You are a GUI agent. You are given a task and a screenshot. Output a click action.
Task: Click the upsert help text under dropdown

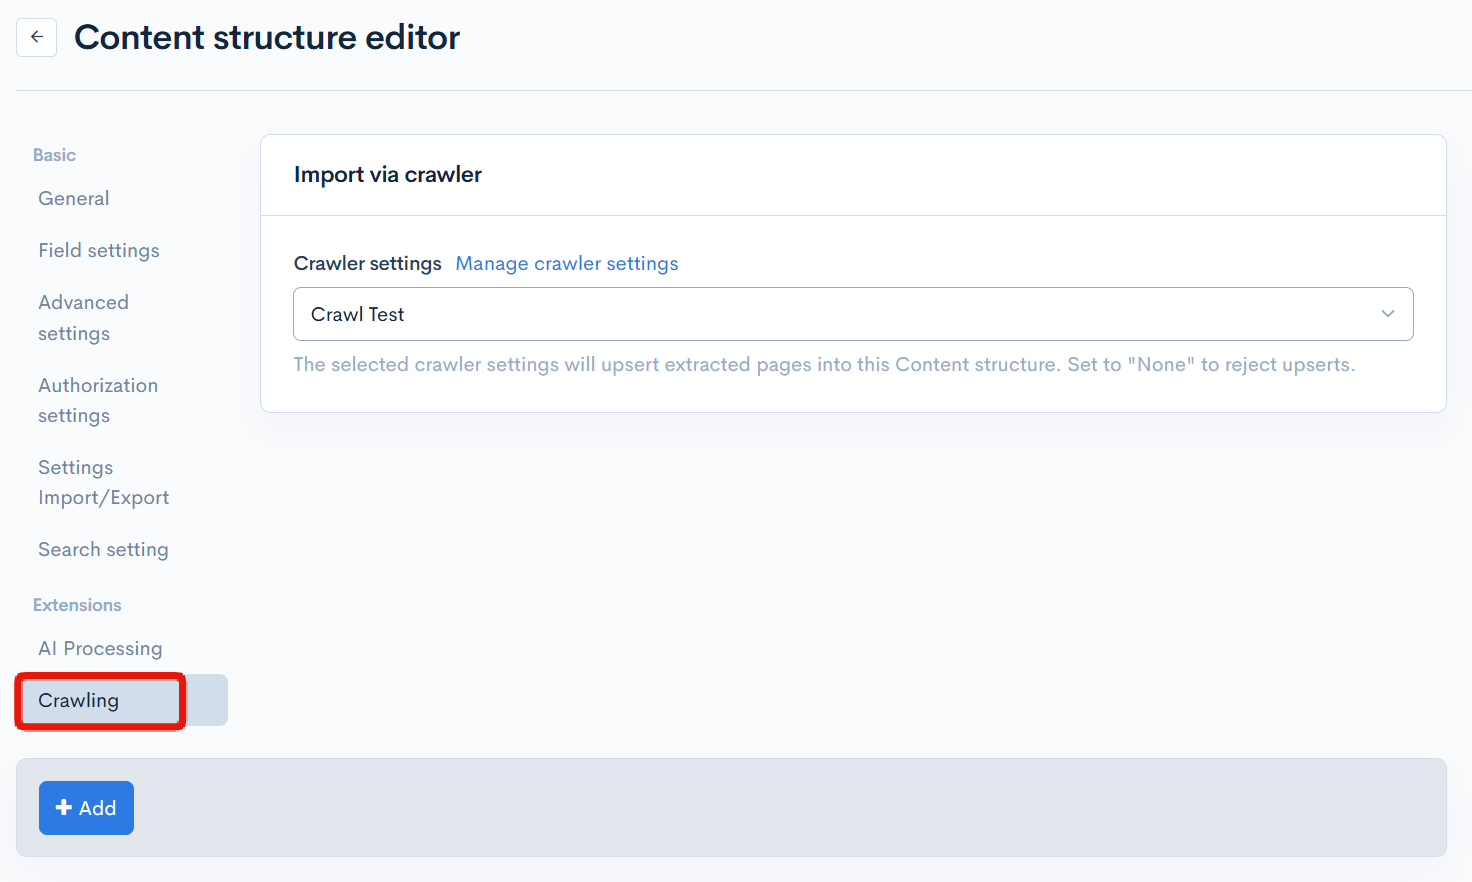click(x=824, y=364)
